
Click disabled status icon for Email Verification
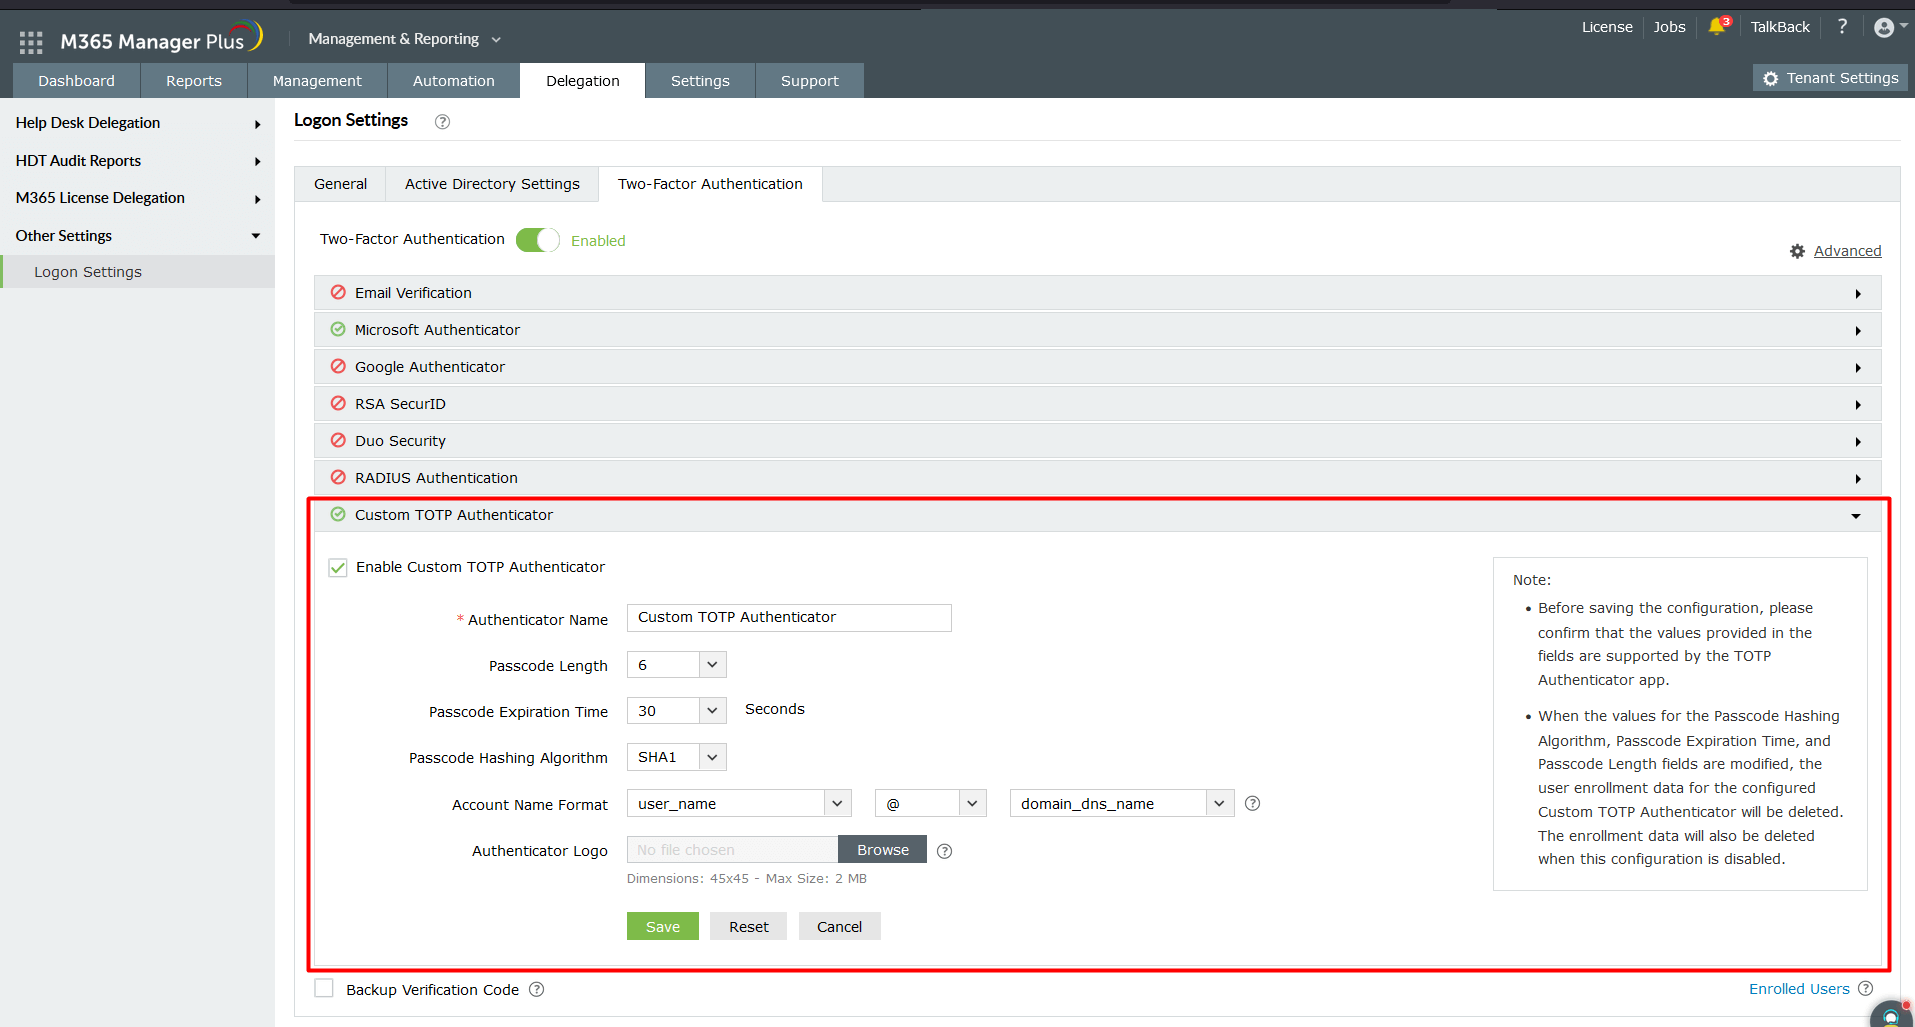(x=338, y=292)
